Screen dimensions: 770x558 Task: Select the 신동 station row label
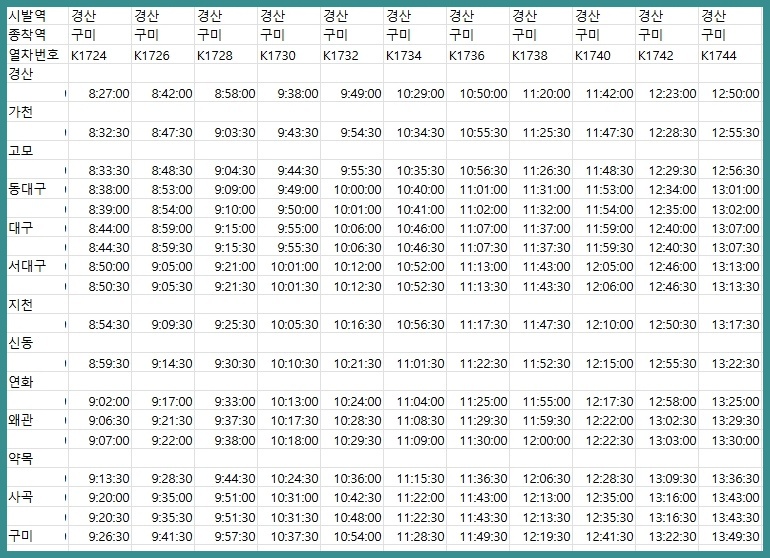pyautogui.click(x=37, y=343)
